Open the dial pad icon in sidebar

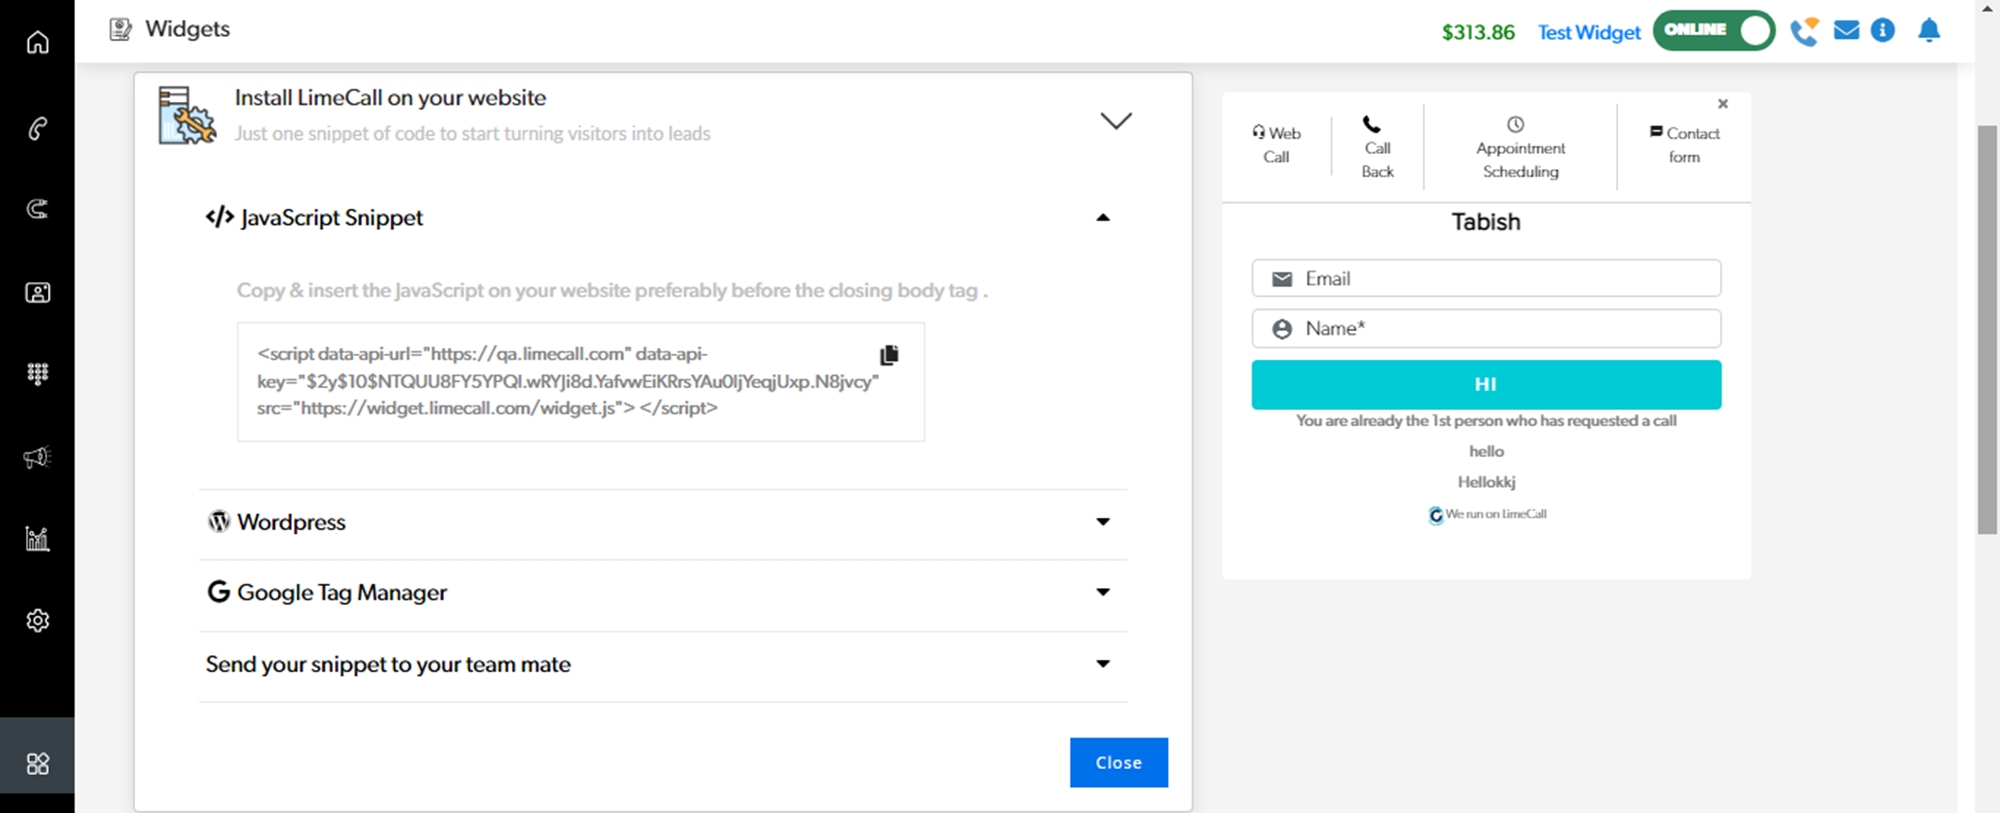point(37,374)
